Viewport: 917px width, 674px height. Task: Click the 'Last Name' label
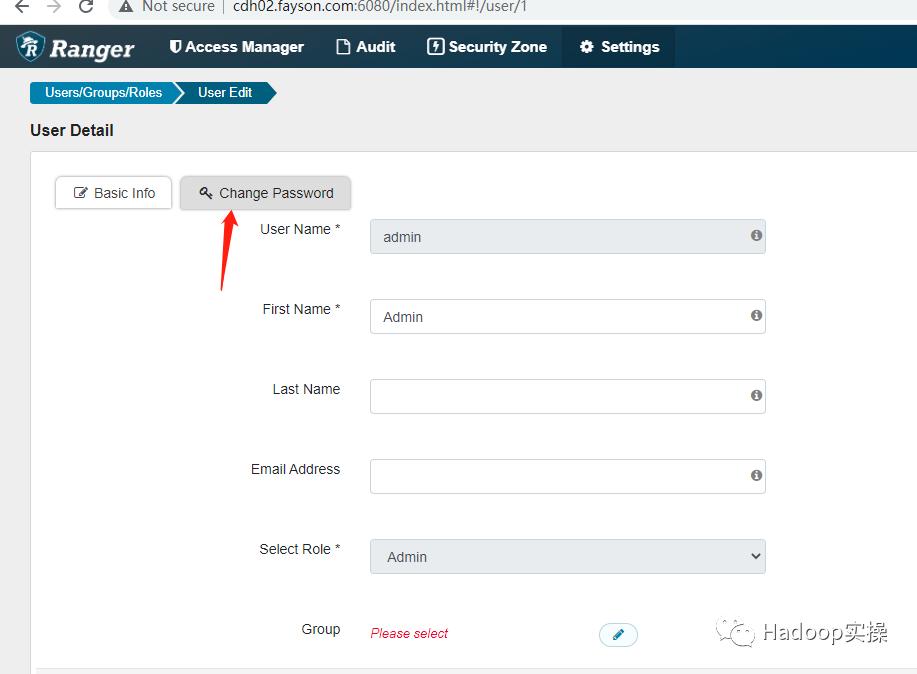click(x=306, y=389)
